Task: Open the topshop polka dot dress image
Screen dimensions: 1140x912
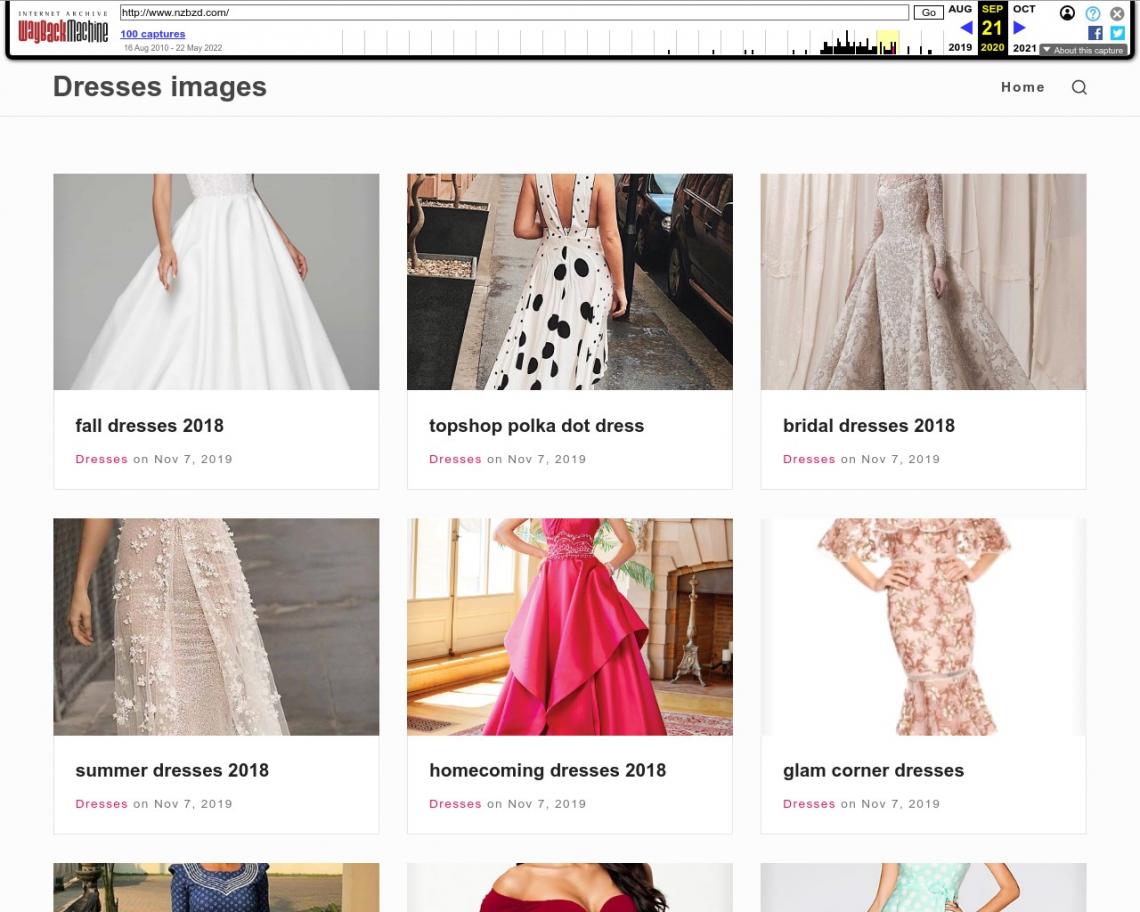Action: coord(569,281)
